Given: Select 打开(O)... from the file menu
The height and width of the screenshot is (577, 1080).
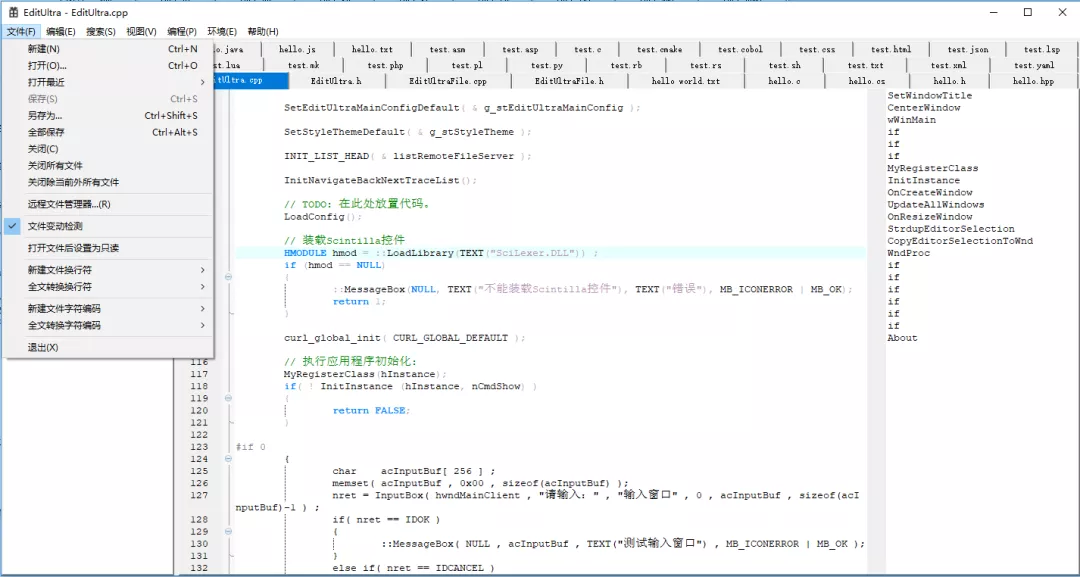Looking at the screenshot, I should coord(109,65).
